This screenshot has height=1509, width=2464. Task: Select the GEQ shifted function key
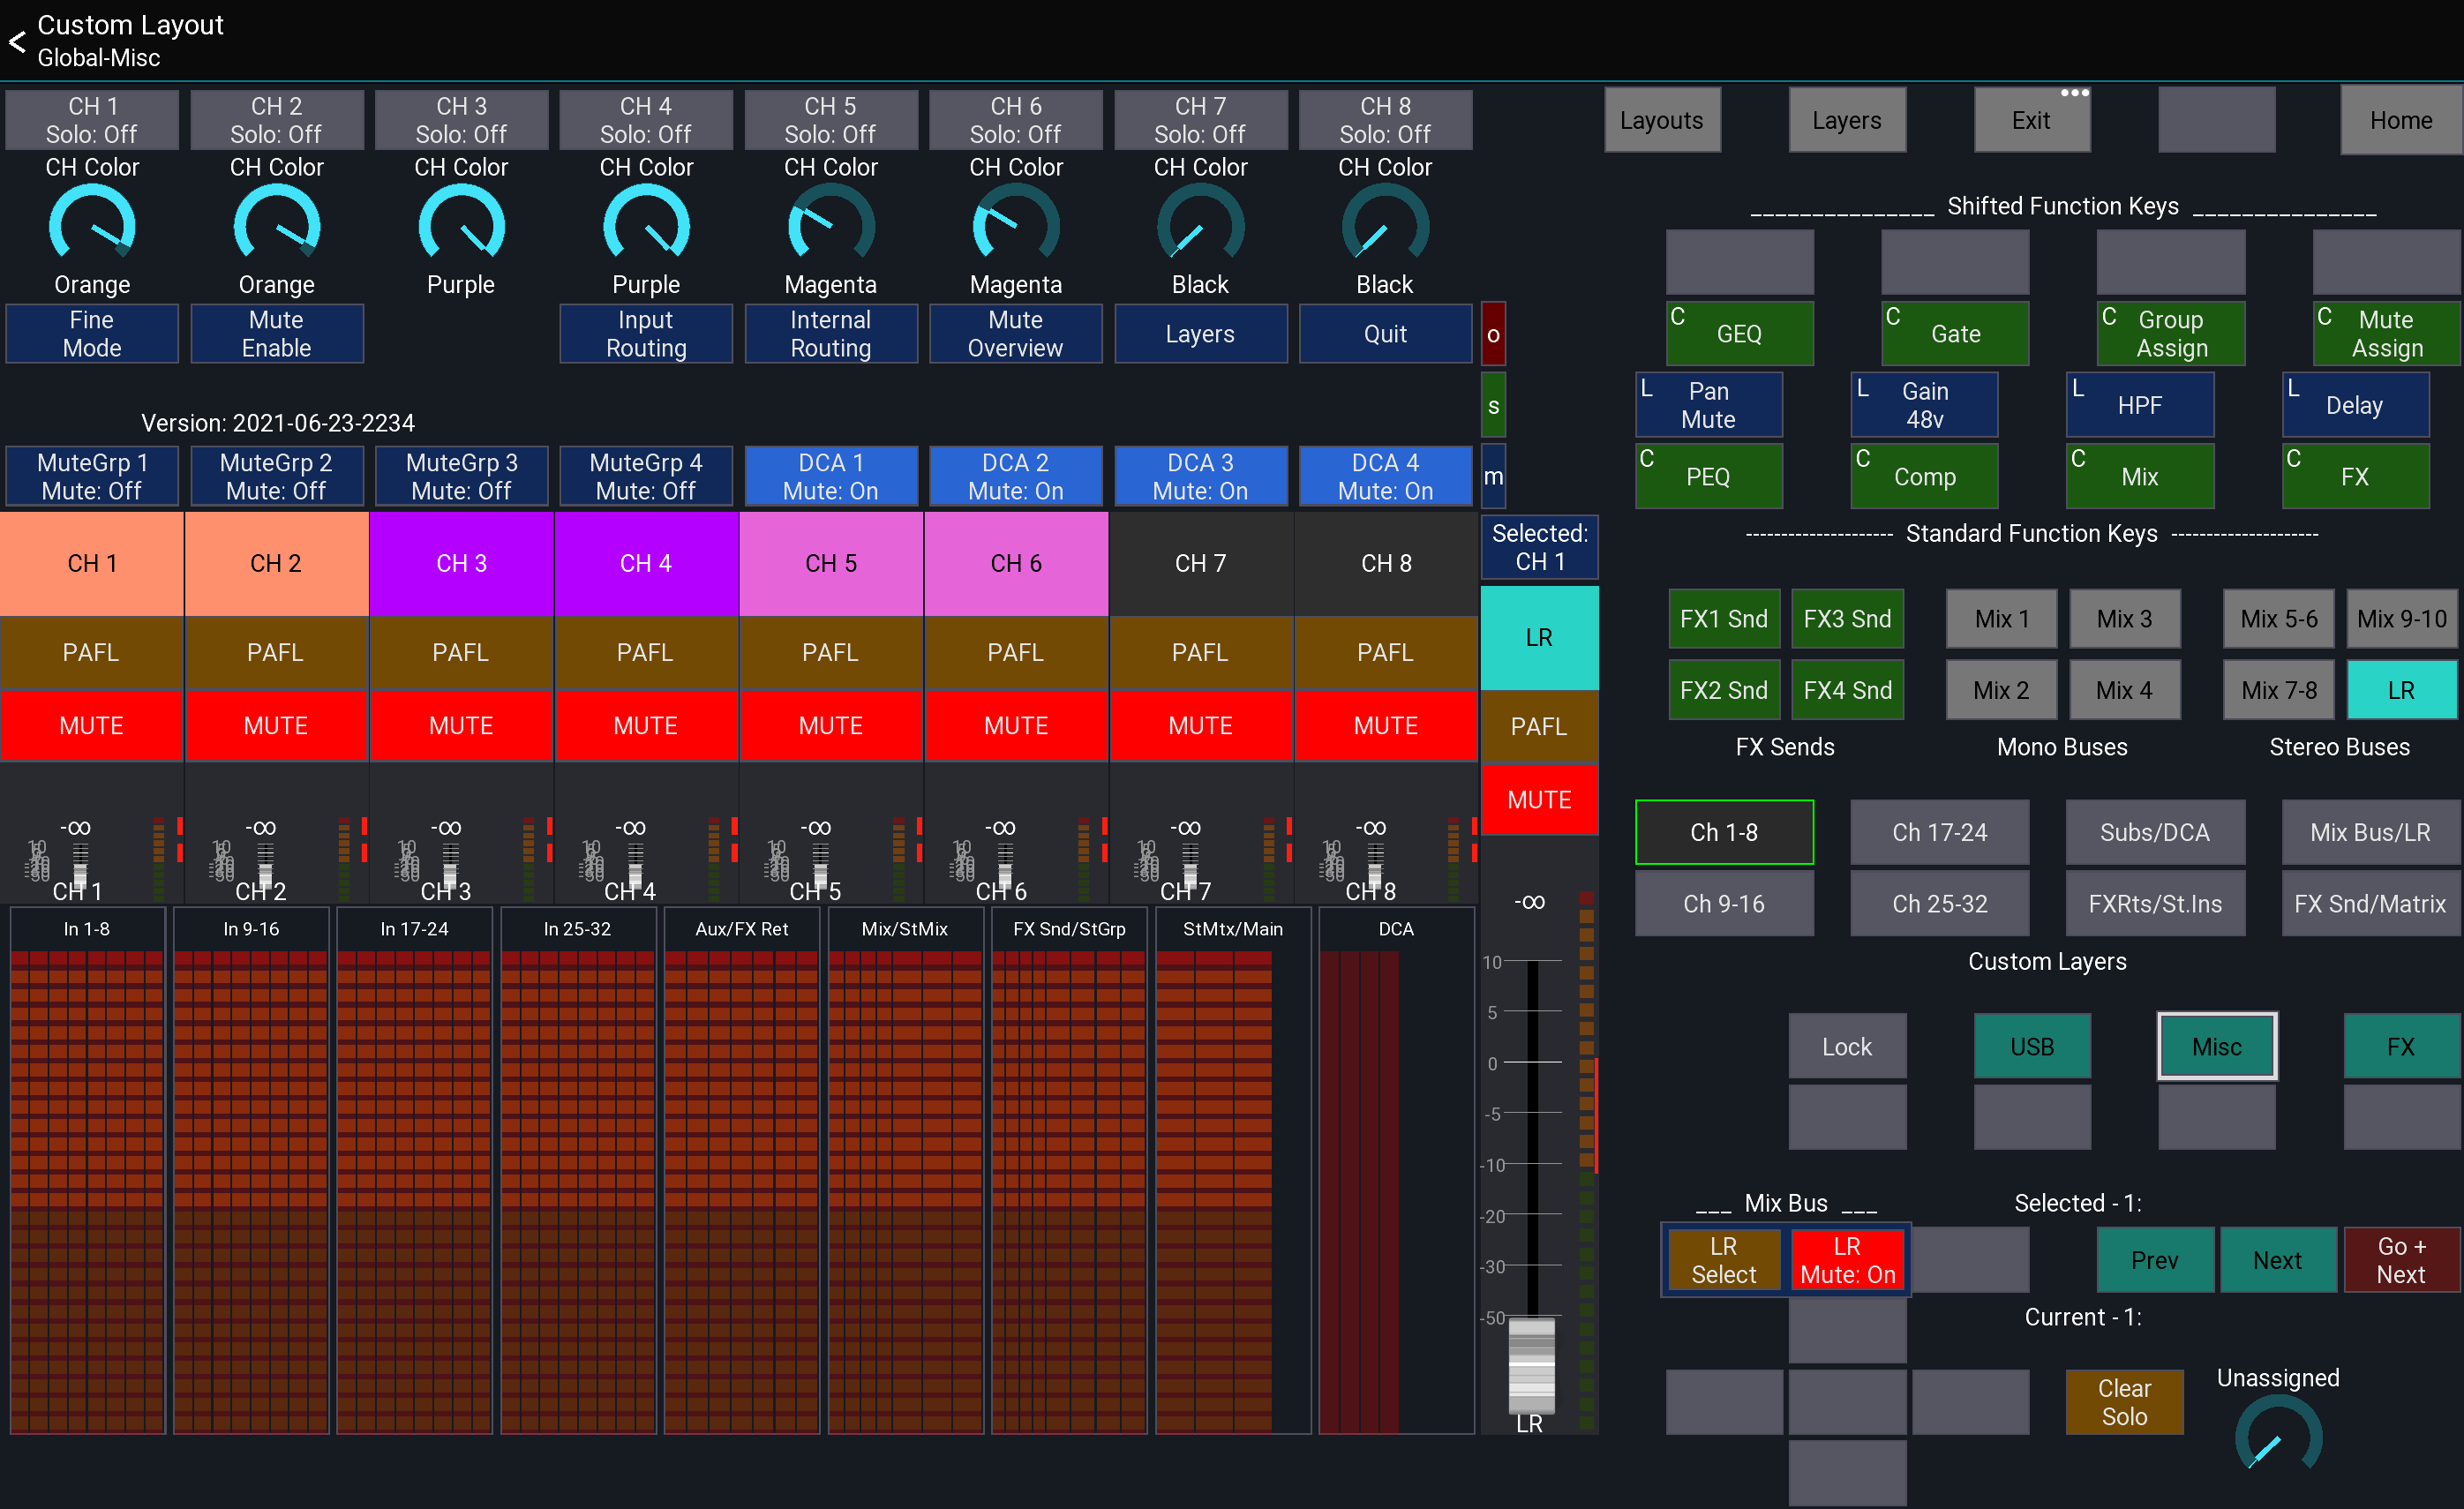[x=1739, y=333]
